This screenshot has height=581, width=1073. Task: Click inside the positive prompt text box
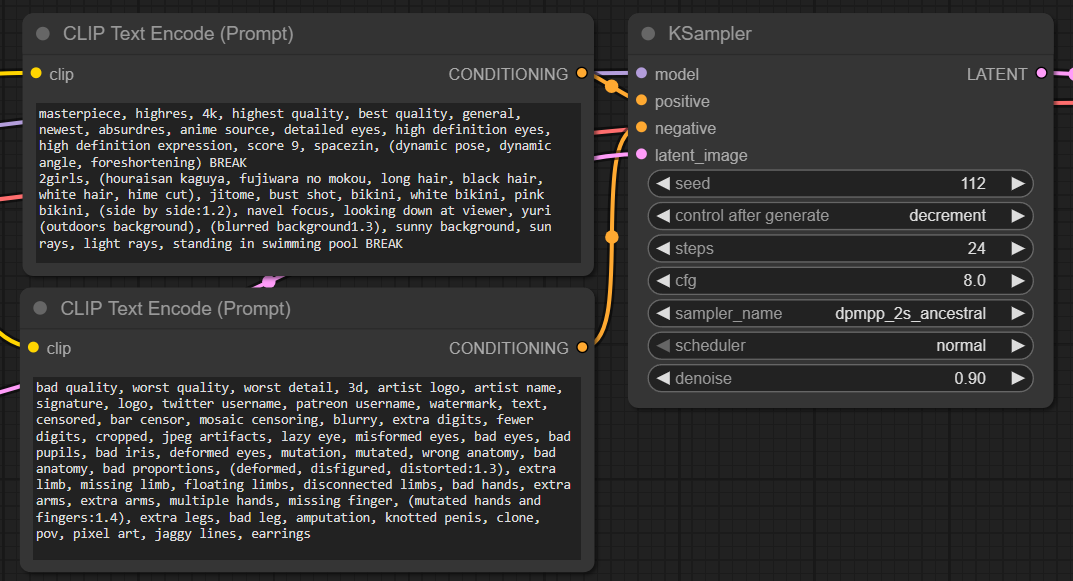(308, 180)
